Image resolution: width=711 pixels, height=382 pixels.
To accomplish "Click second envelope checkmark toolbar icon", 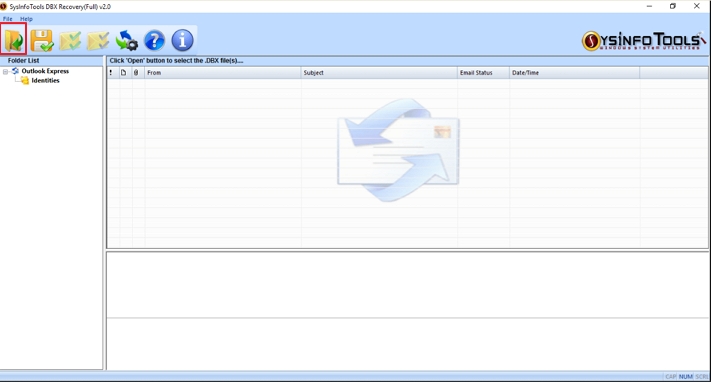I will tap(98, 40).
